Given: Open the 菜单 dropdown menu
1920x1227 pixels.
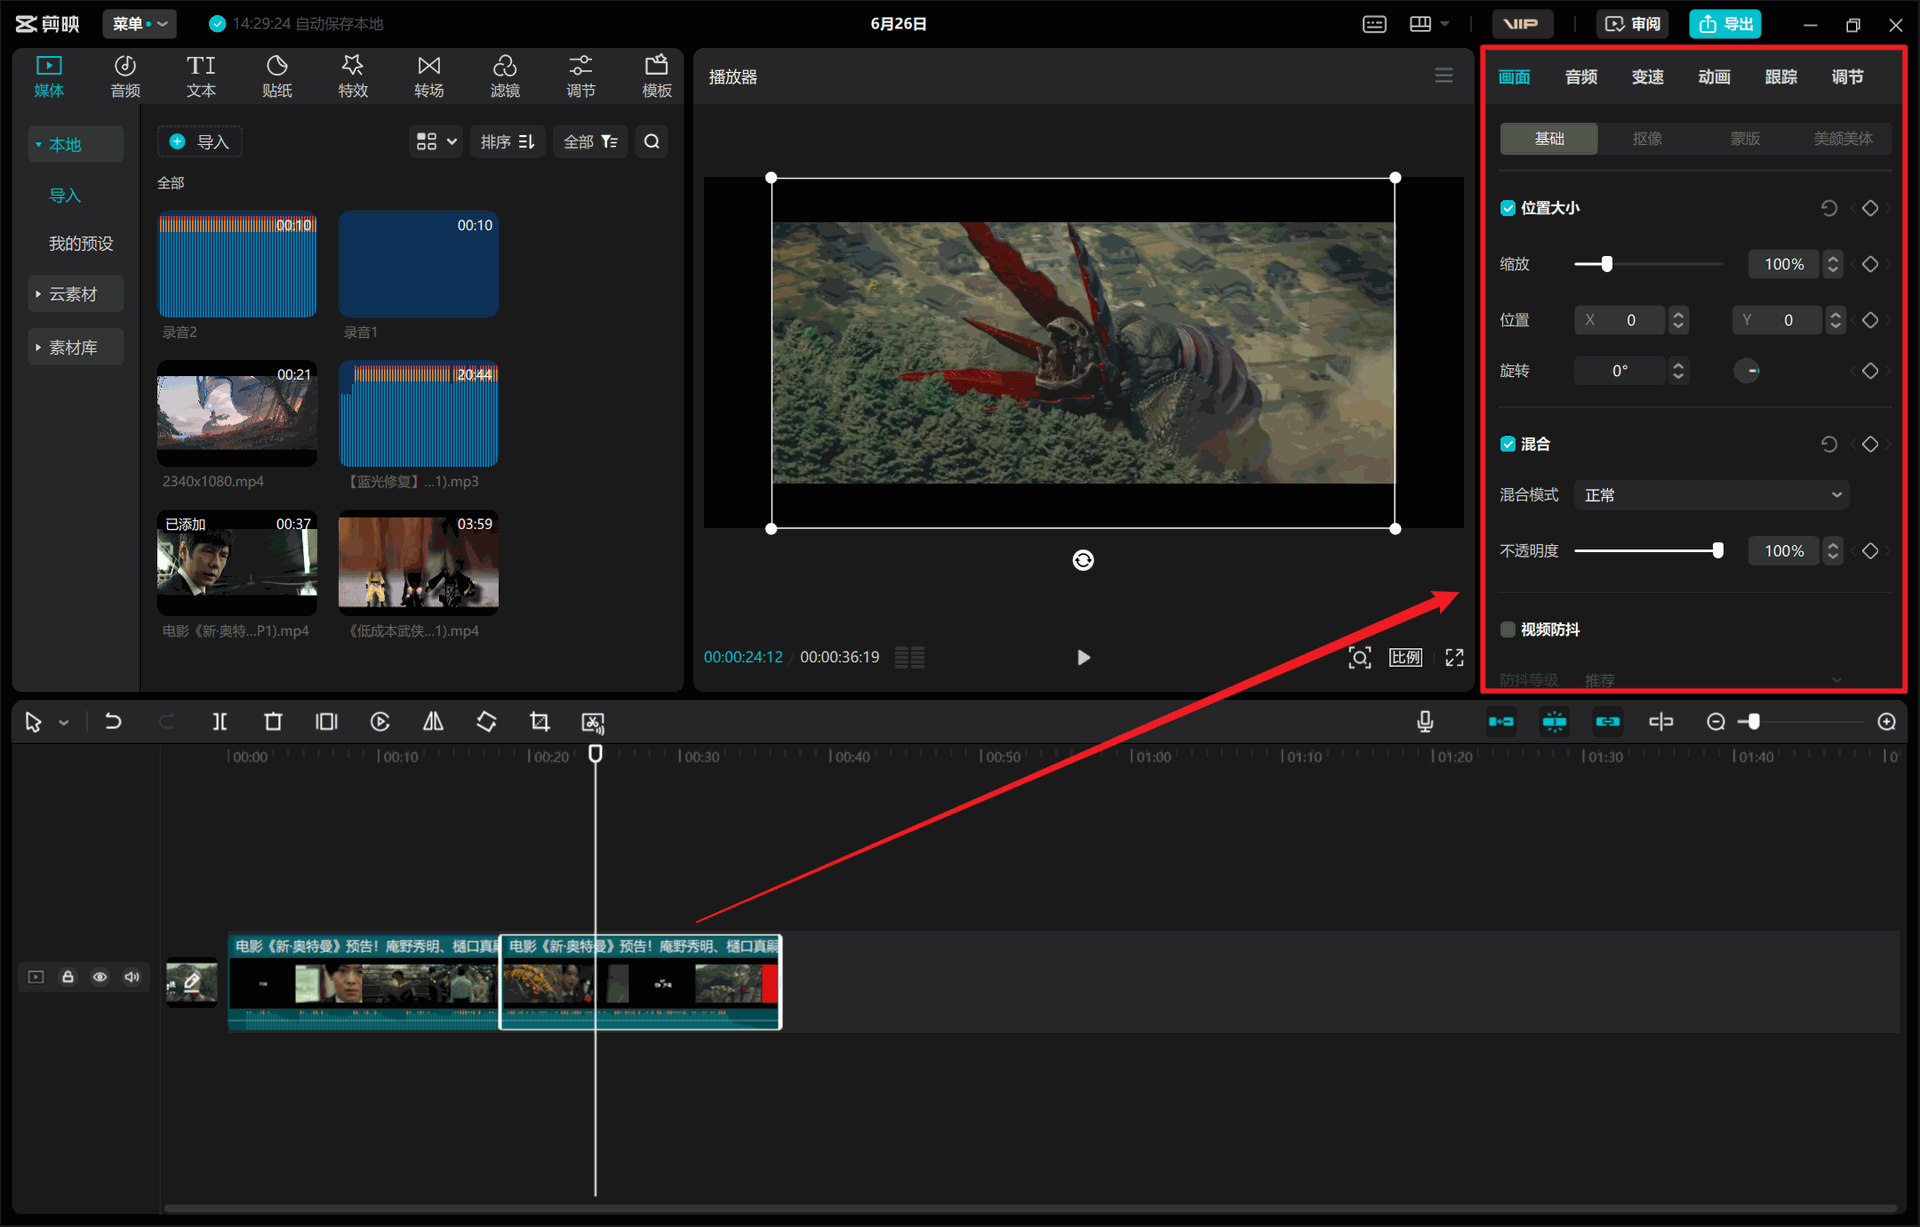Looking at the screenshot, I should click(x=140, y=24).
